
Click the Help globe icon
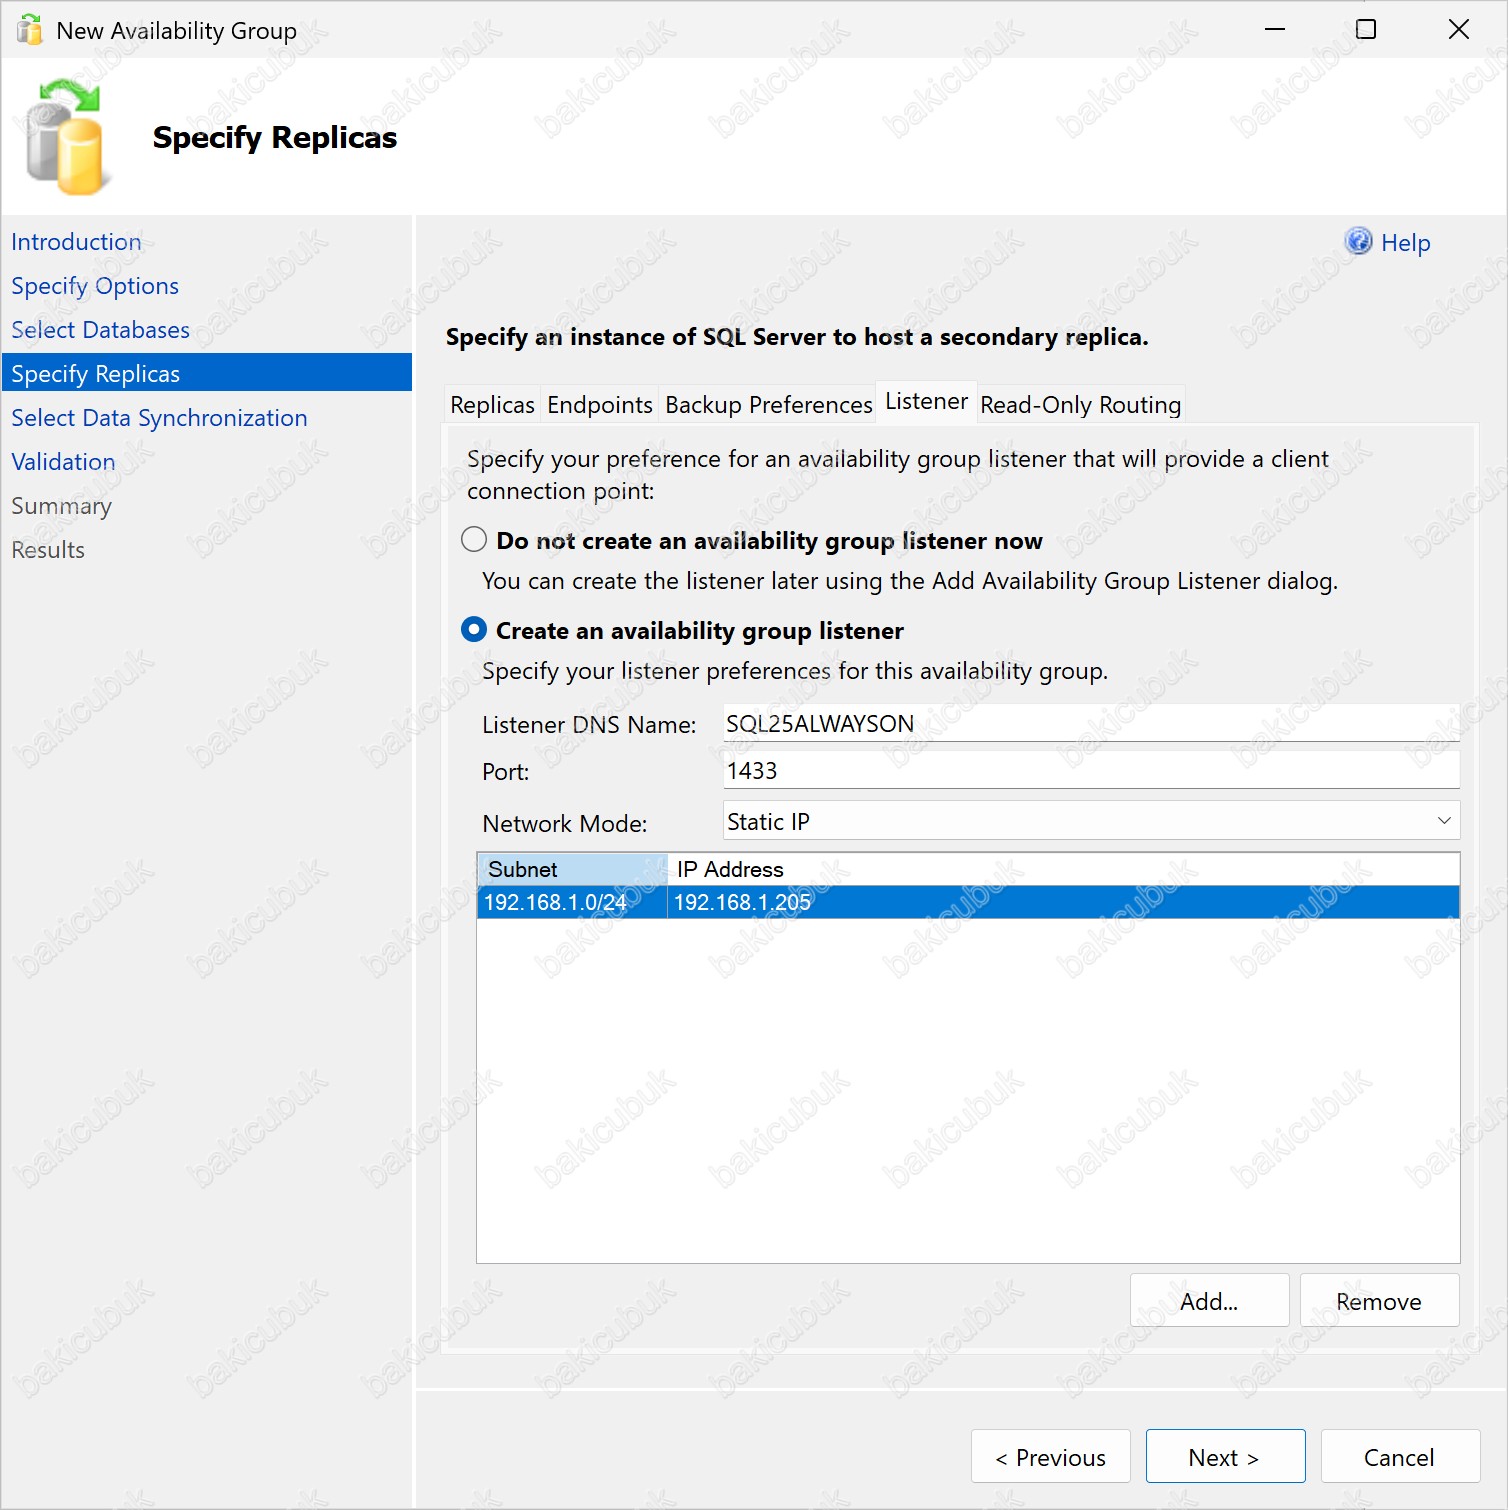pos(1358,241)
